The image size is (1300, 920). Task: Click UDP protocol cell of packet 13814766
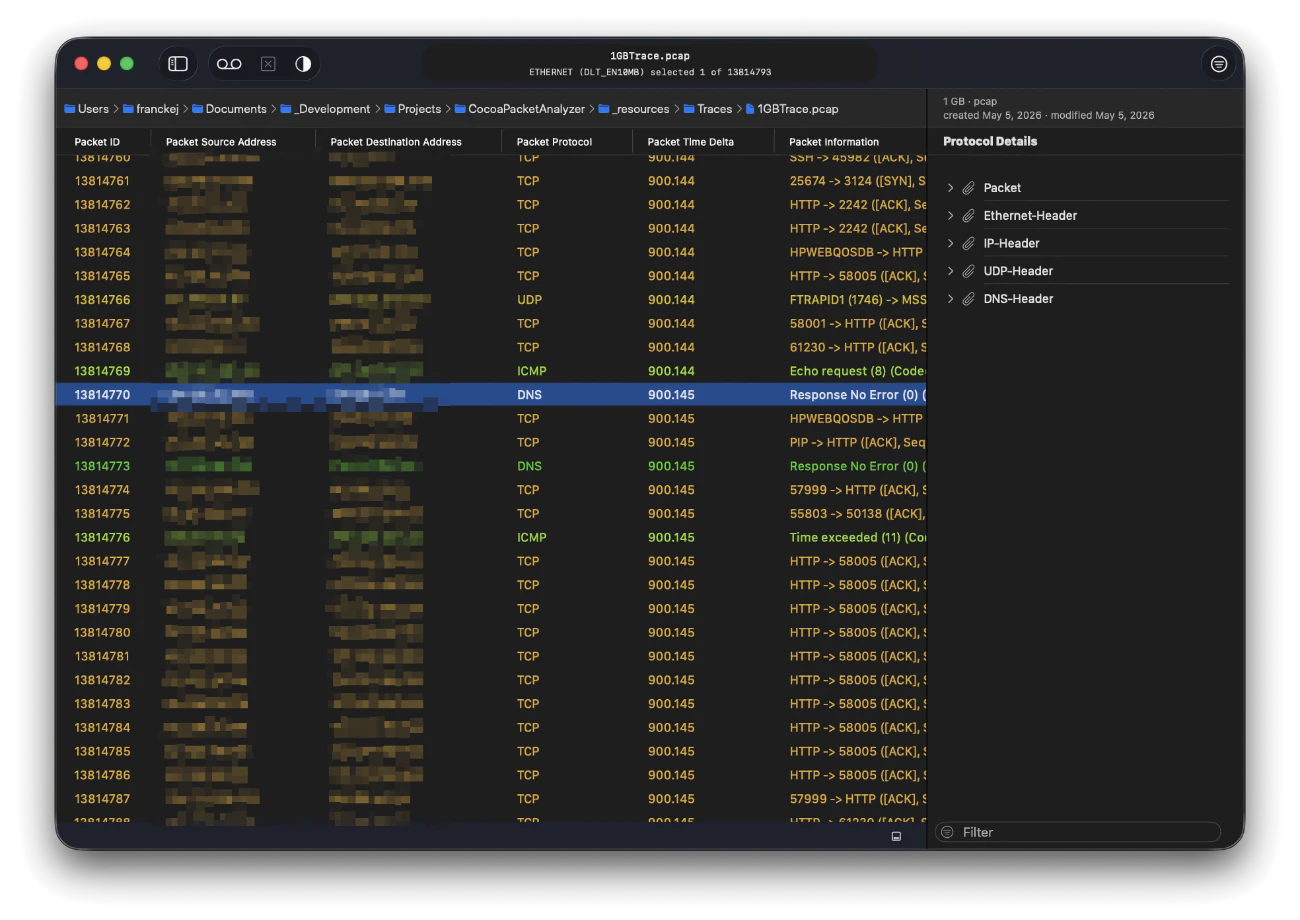click(529, 300)
